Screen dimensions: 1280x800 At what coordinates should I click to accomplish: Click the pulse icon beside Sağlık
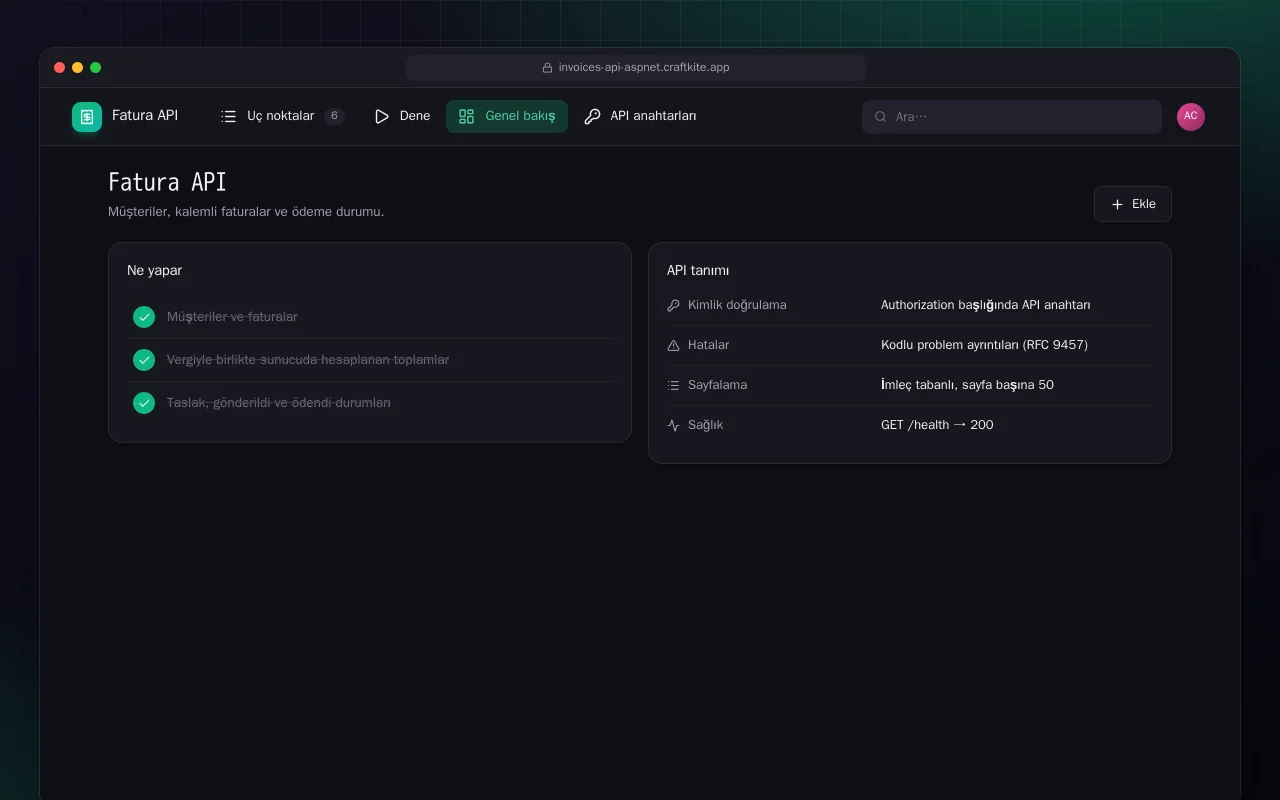tap(673, 425)
